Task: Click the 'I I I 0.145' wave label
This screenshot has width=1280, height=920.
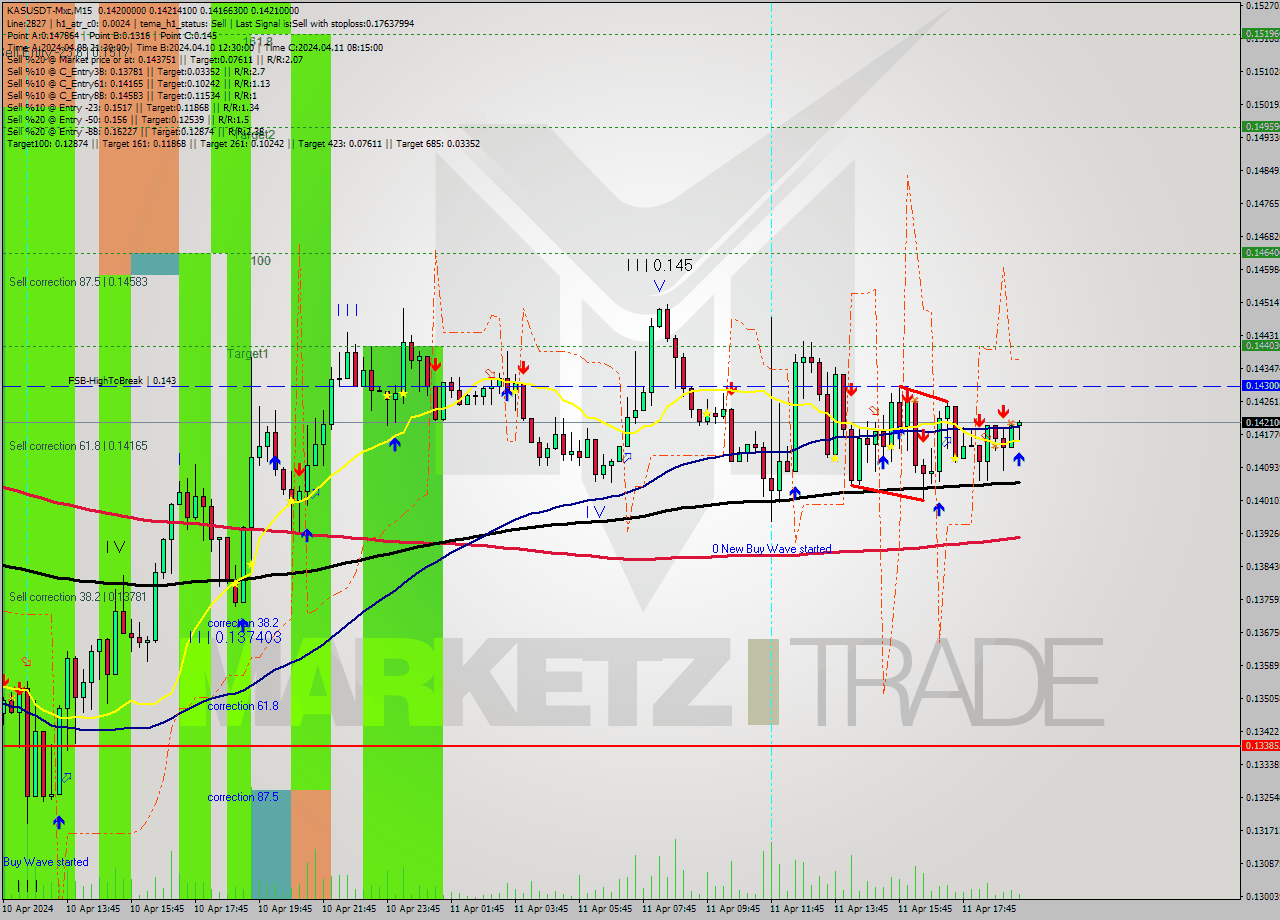Action: 659,265
